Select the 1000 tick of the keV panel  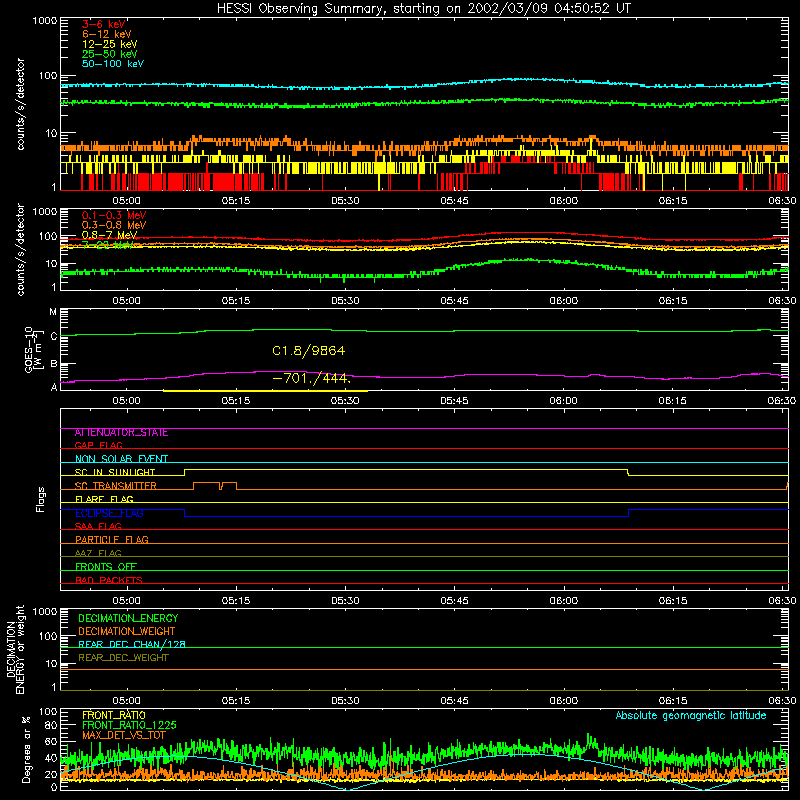point(44,21)
